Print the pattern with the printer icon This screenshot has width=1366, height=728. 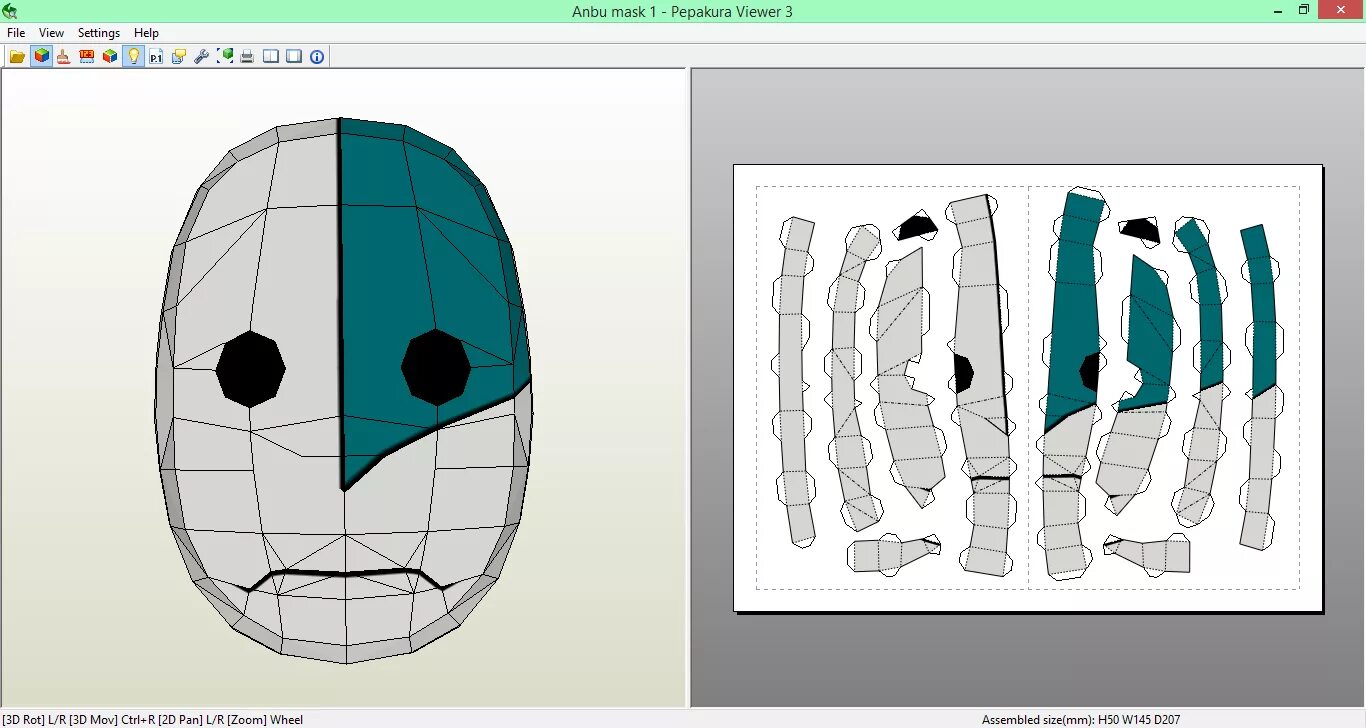point(247,57)
